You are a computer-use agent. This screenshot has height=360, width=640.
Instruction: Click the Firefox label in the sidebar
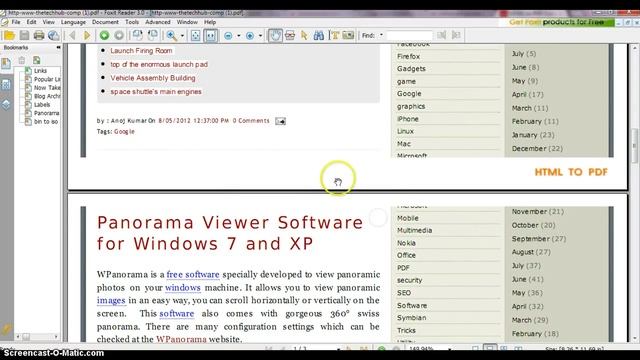coord(408,56)
